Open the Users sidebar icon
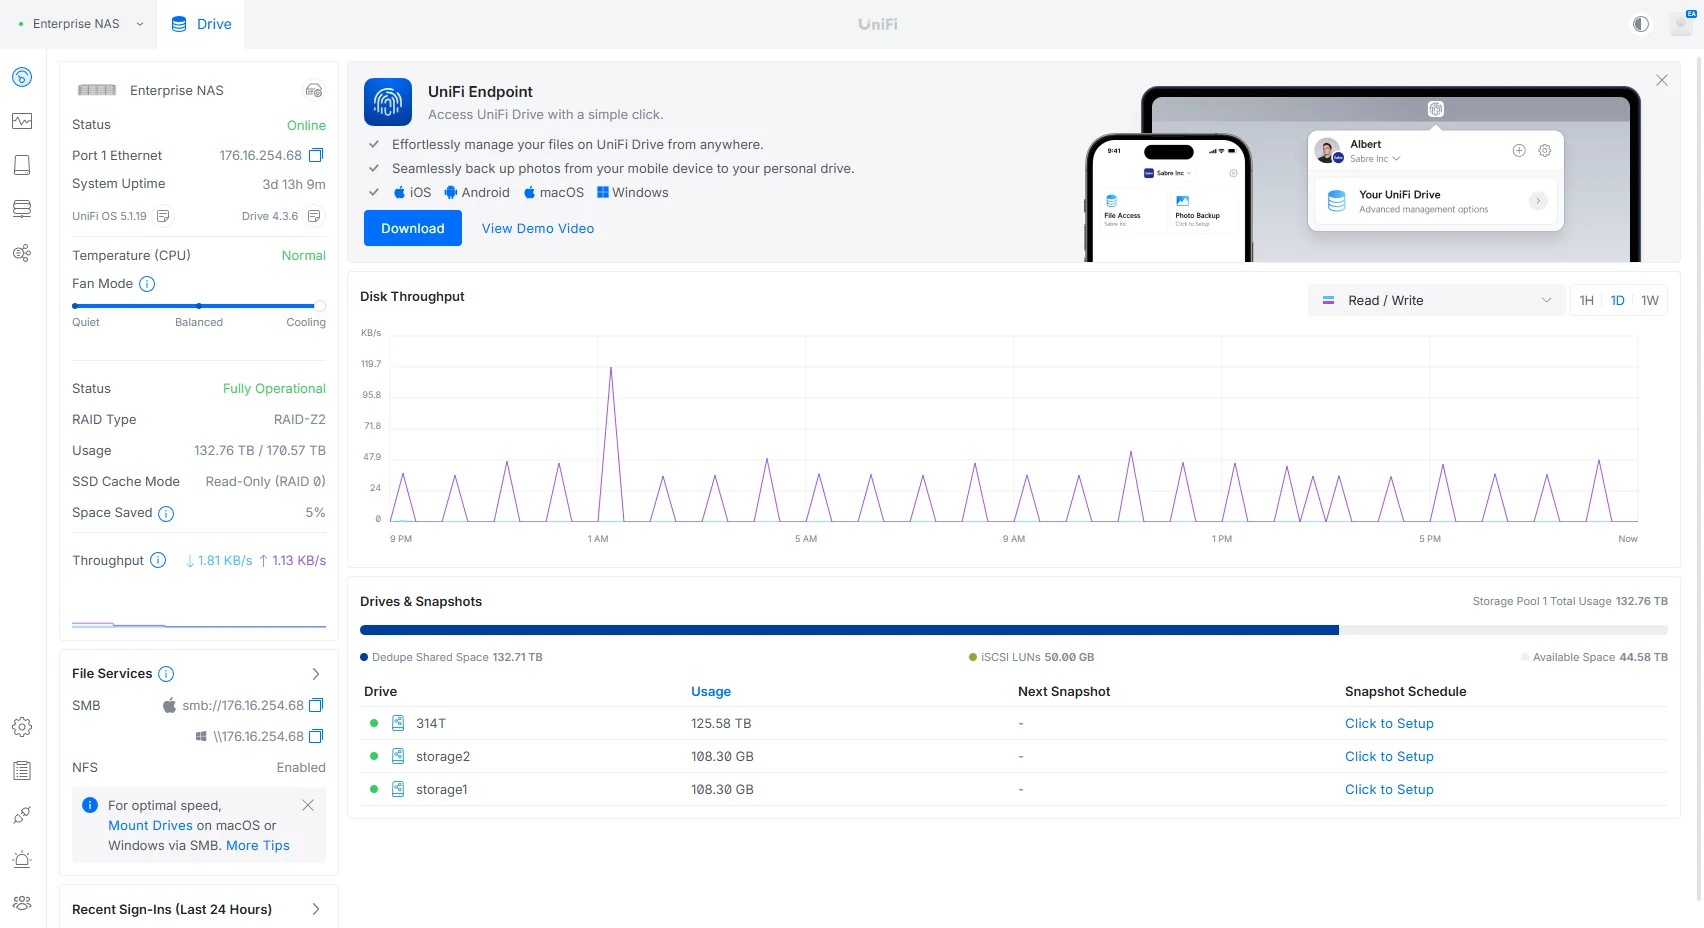This screenshot has height=928, width=1704. (x=22, y=903)
